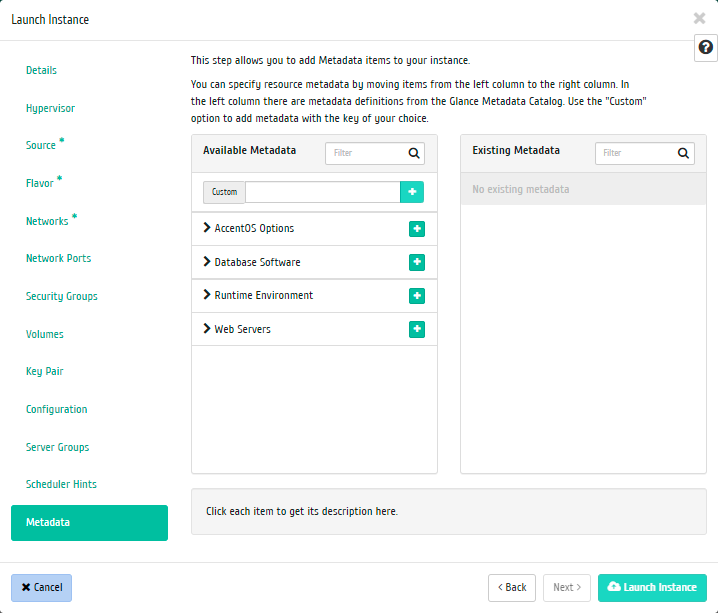The image size is (718, 613).
Task: Click the Next button
Action: [566, 587]
